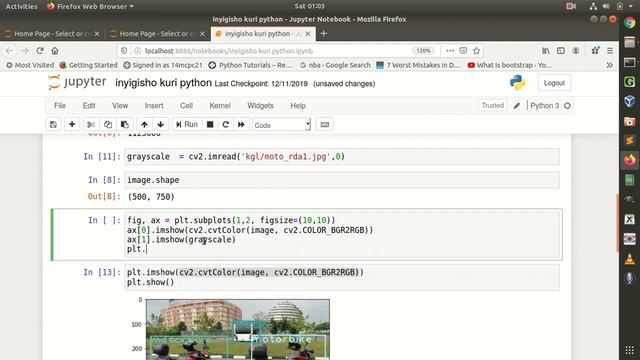Go back in browser history
The height and width of the screenshot is (360, 640).
(10, 51)
